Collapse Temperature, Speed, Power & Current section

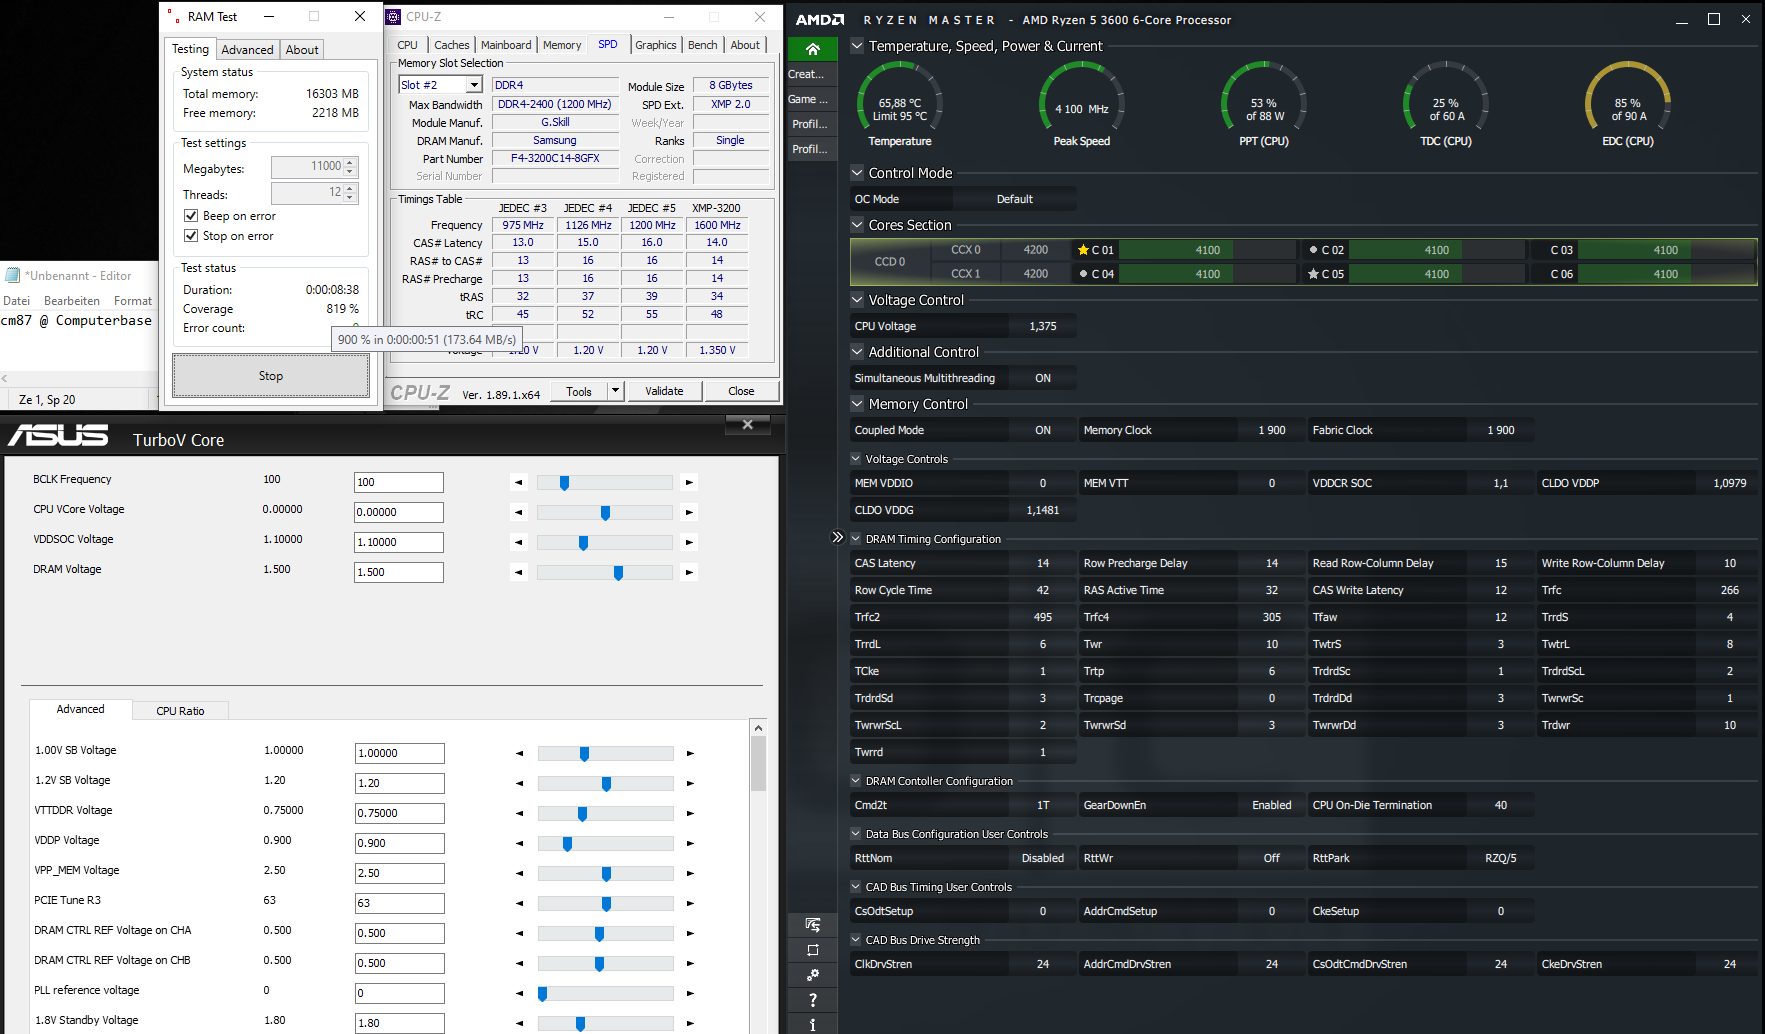click(x=857, y=46)
